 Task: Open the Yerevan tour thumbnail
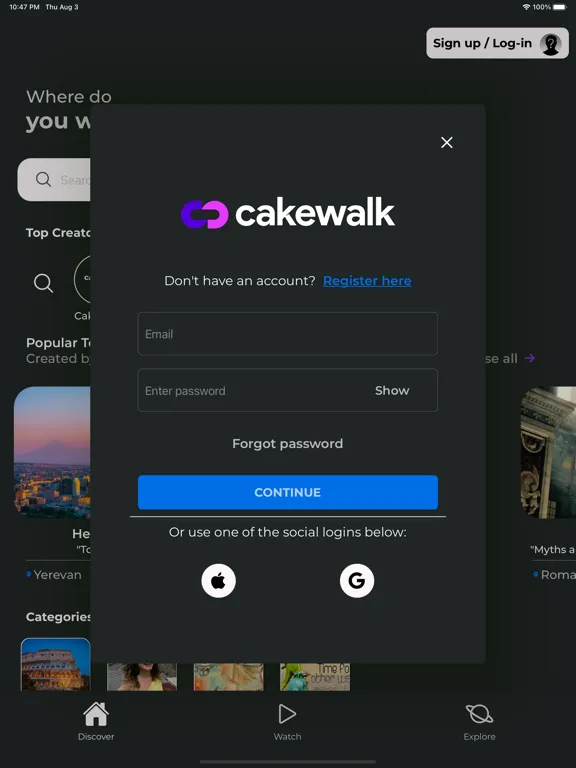pos(52,452)
